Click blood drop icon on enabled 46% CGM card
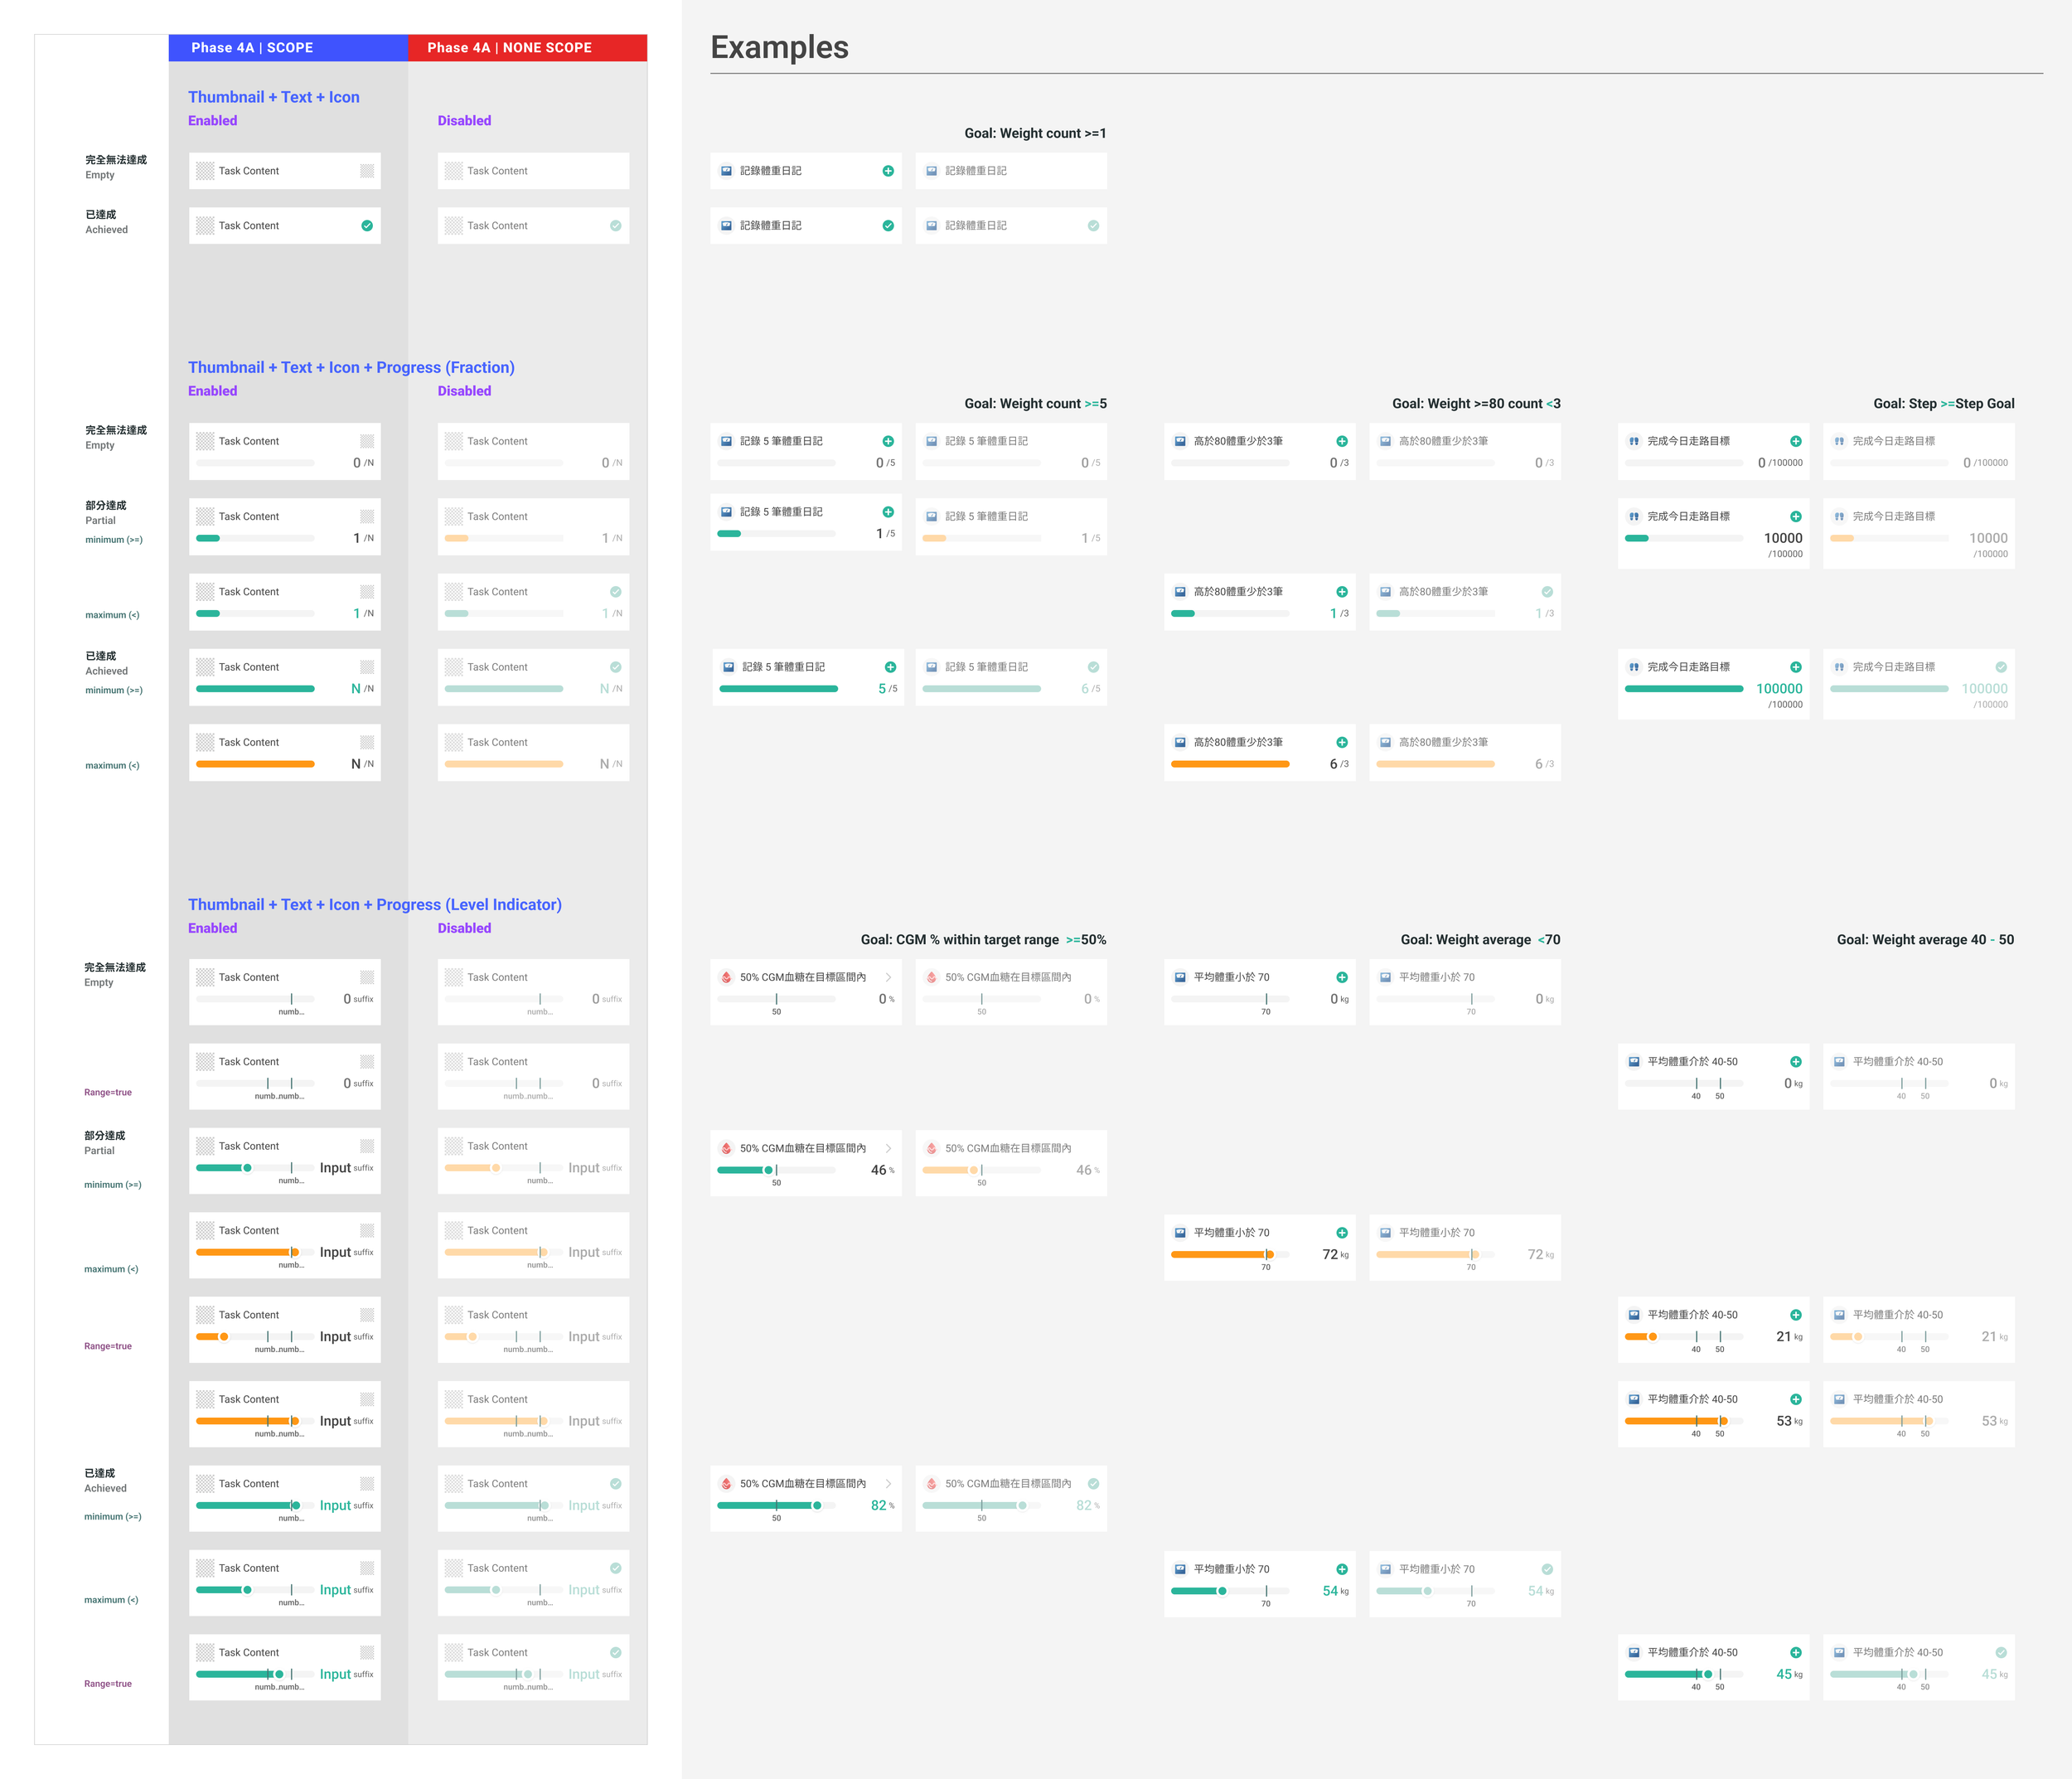 click(726, 1148)
